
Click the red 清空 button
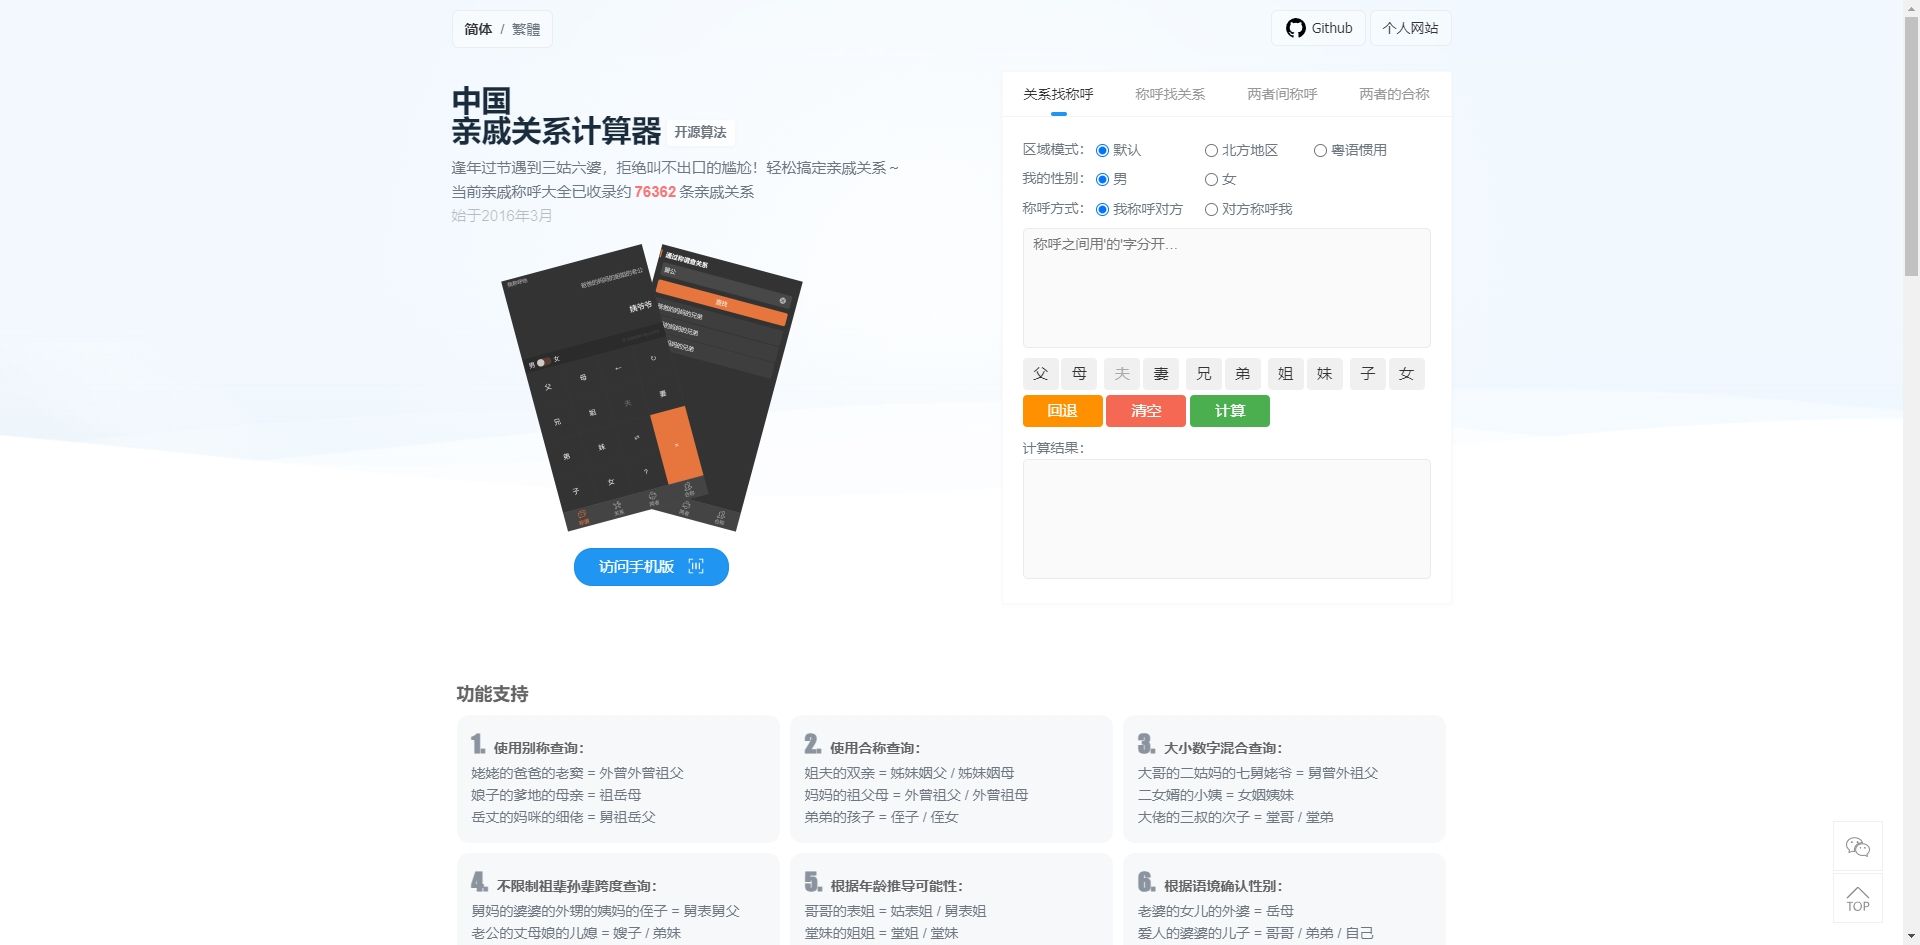point(1146,411)
